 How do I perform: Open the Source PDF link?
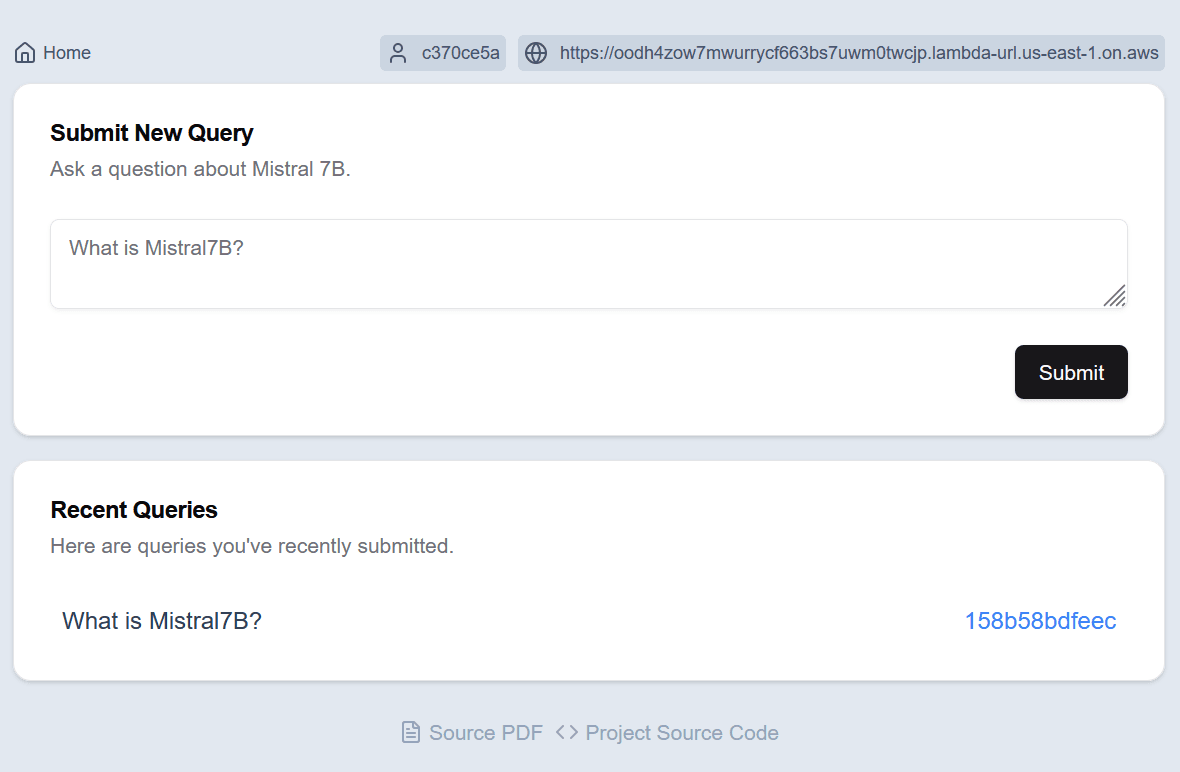point(485,733)
